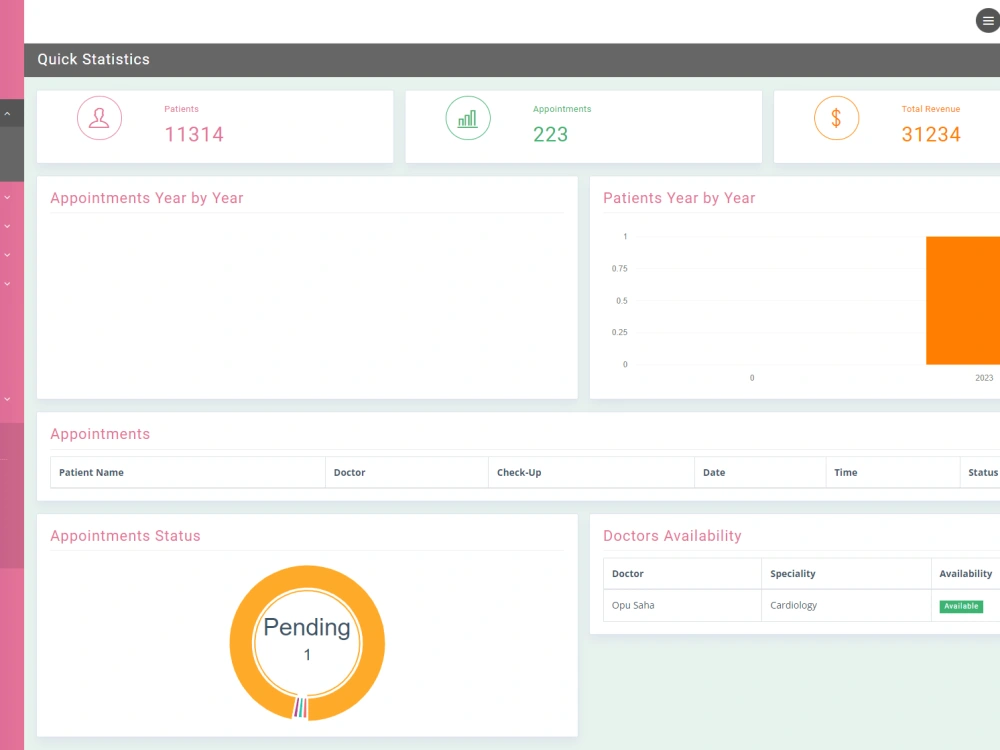Expand the first sidebar menu chevron
The image size is (1000, 750).
pos(6,196)
